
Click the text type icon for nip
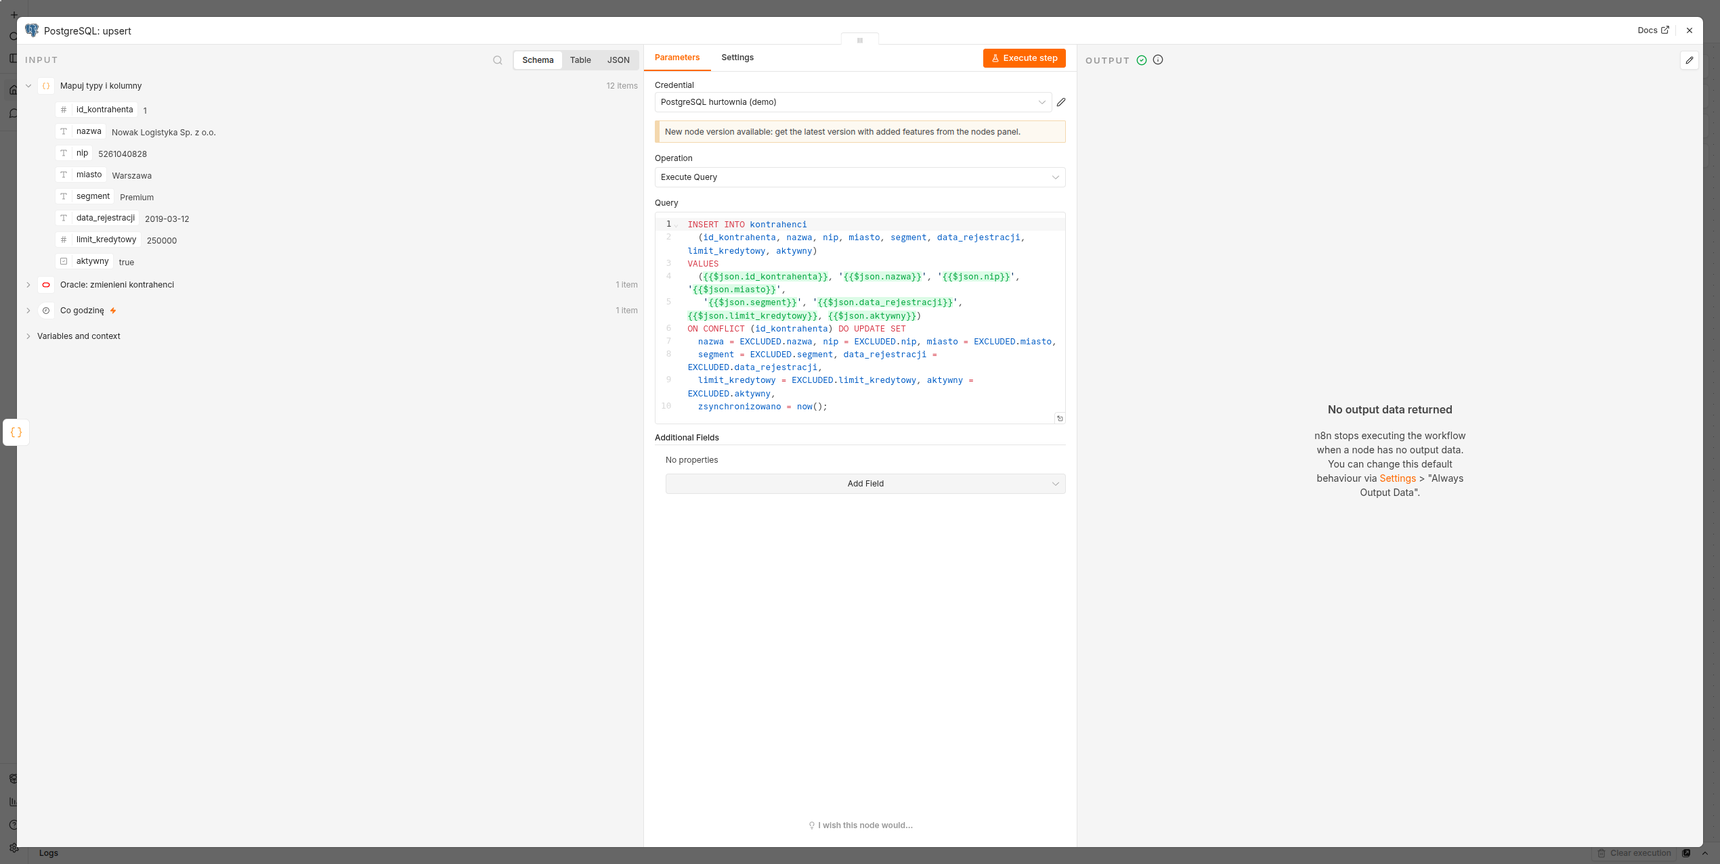click(x=64, y=153)
